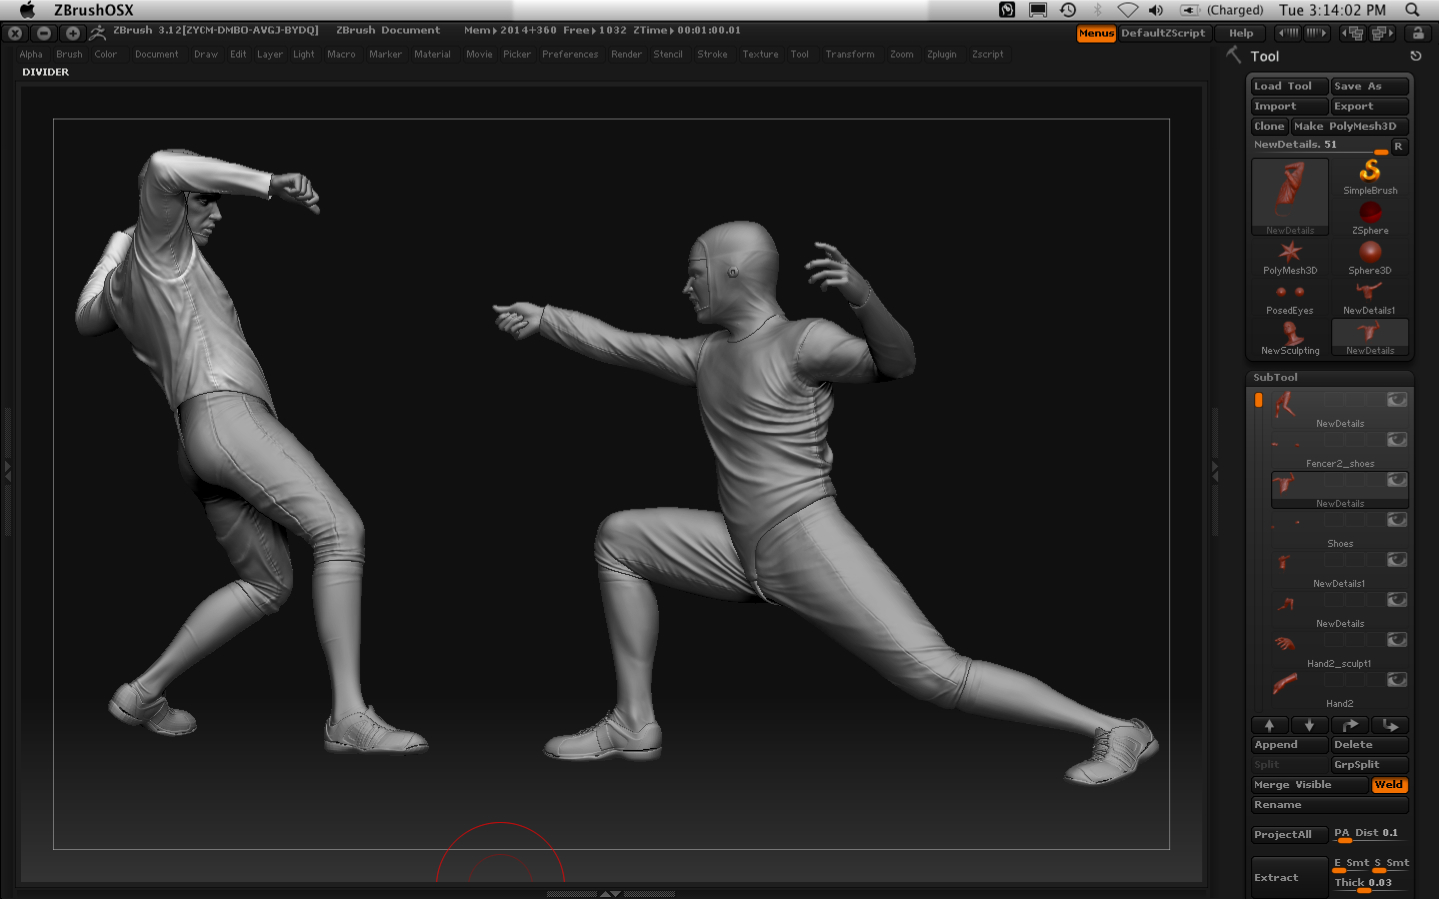The image size is (1439, 899).
Task: Collapse the right tray divider handle
Action: click(x=1215, y=470)
